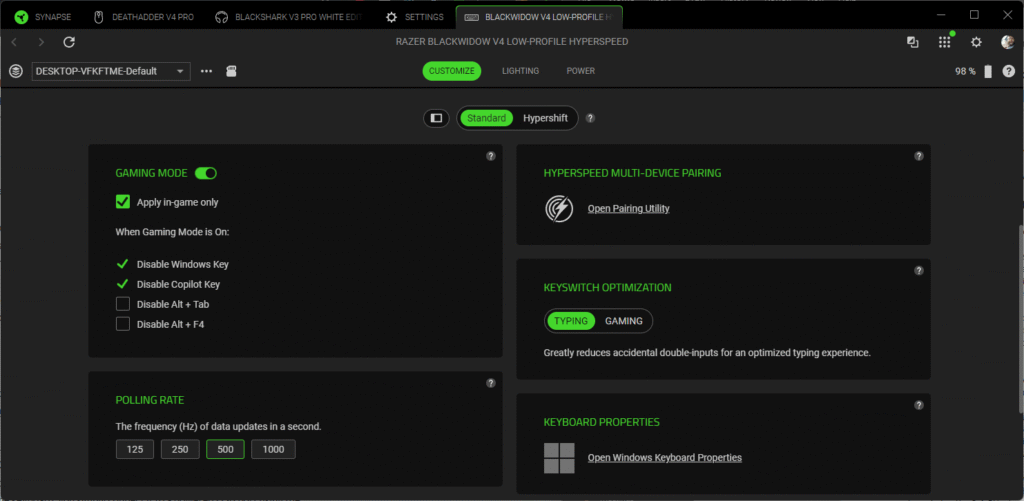Image resolution: width=1024 pixels, height=501 pixels.
Task: Click the vertical scrollbar thumb
Action: (1019, 320)
